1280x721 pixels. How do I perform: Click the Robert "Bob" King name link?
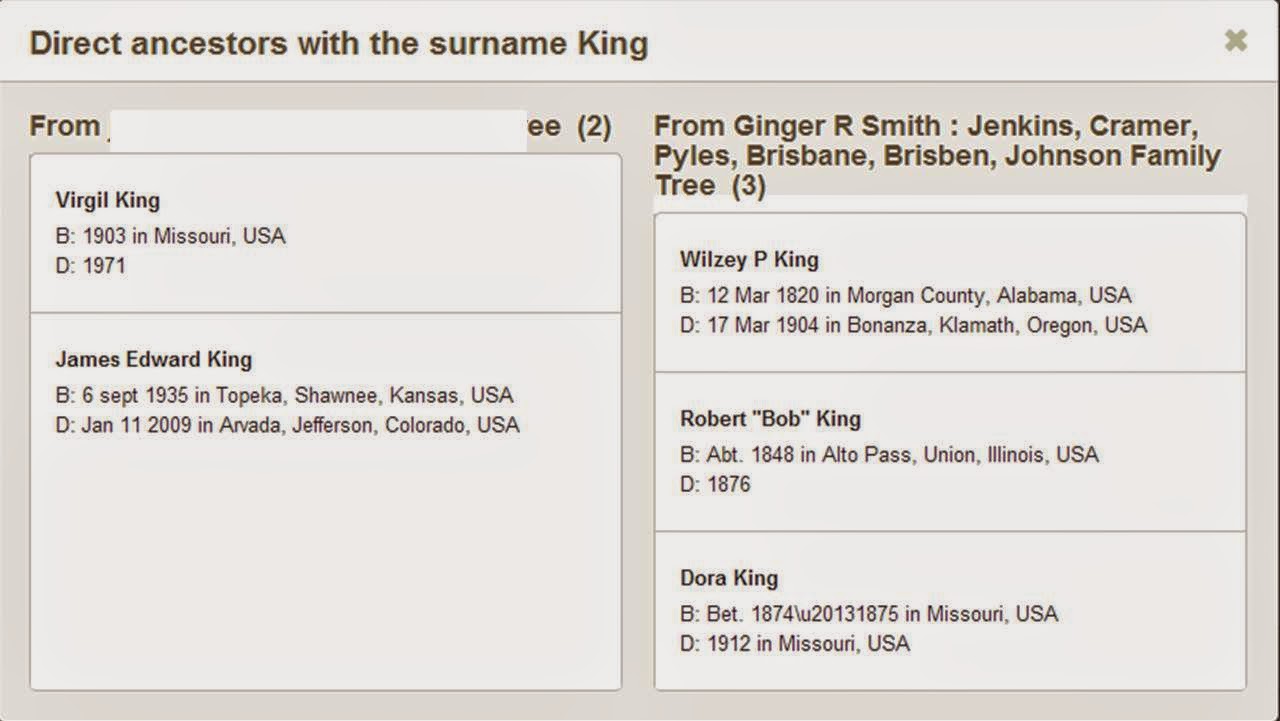(770, 418)
